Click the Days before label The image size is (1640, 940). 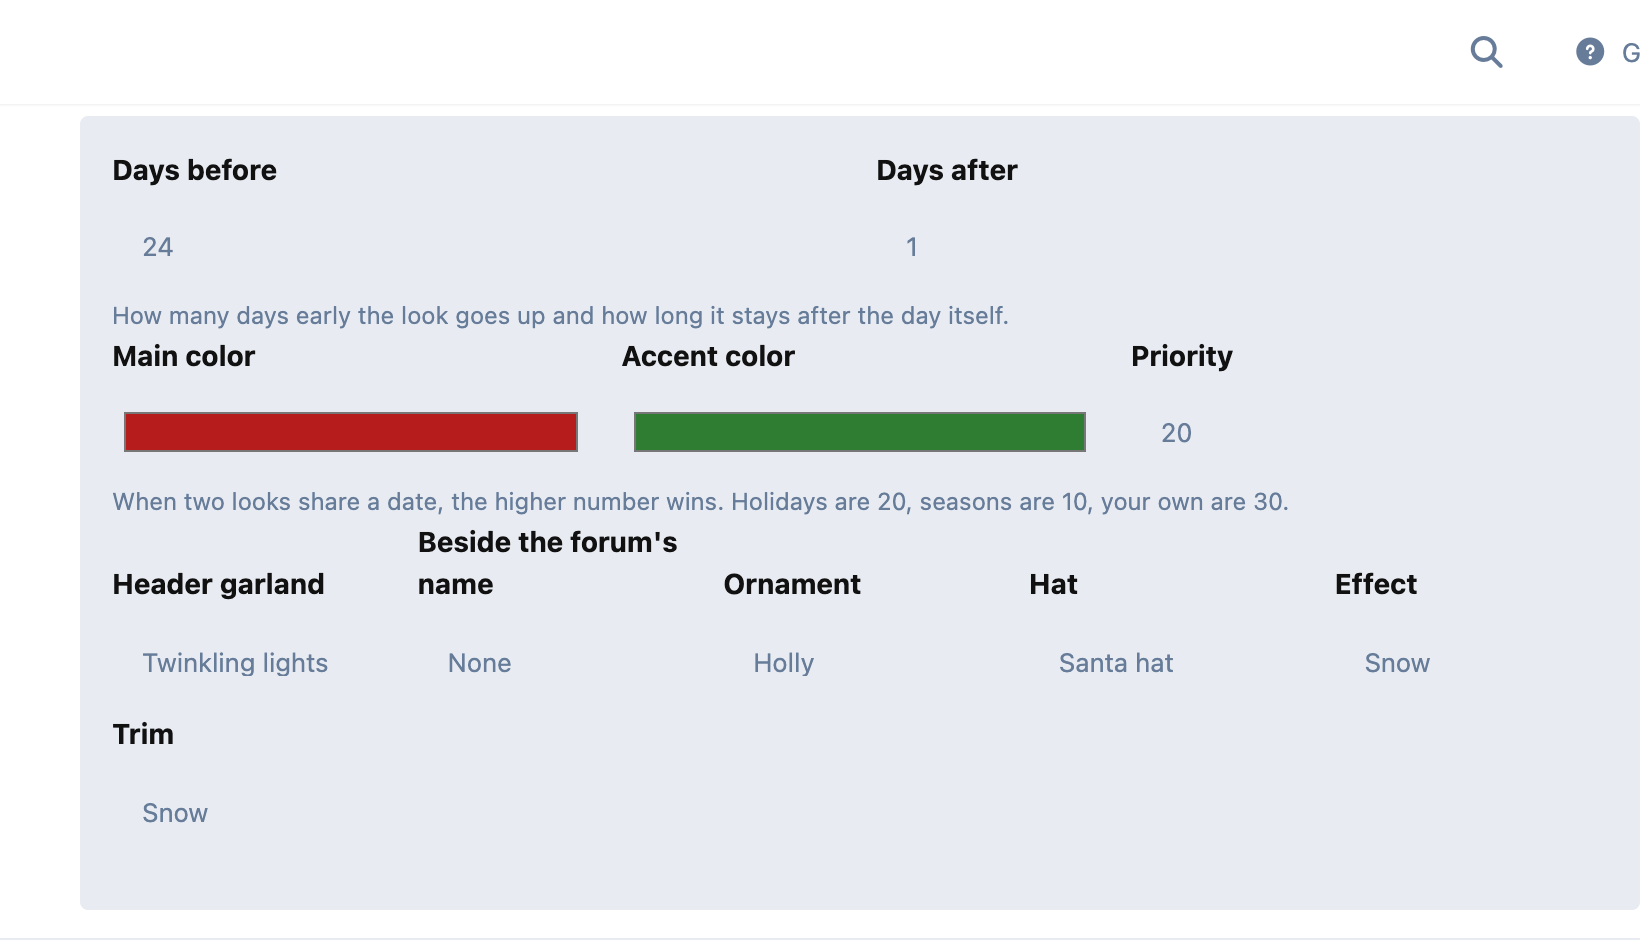195,171
